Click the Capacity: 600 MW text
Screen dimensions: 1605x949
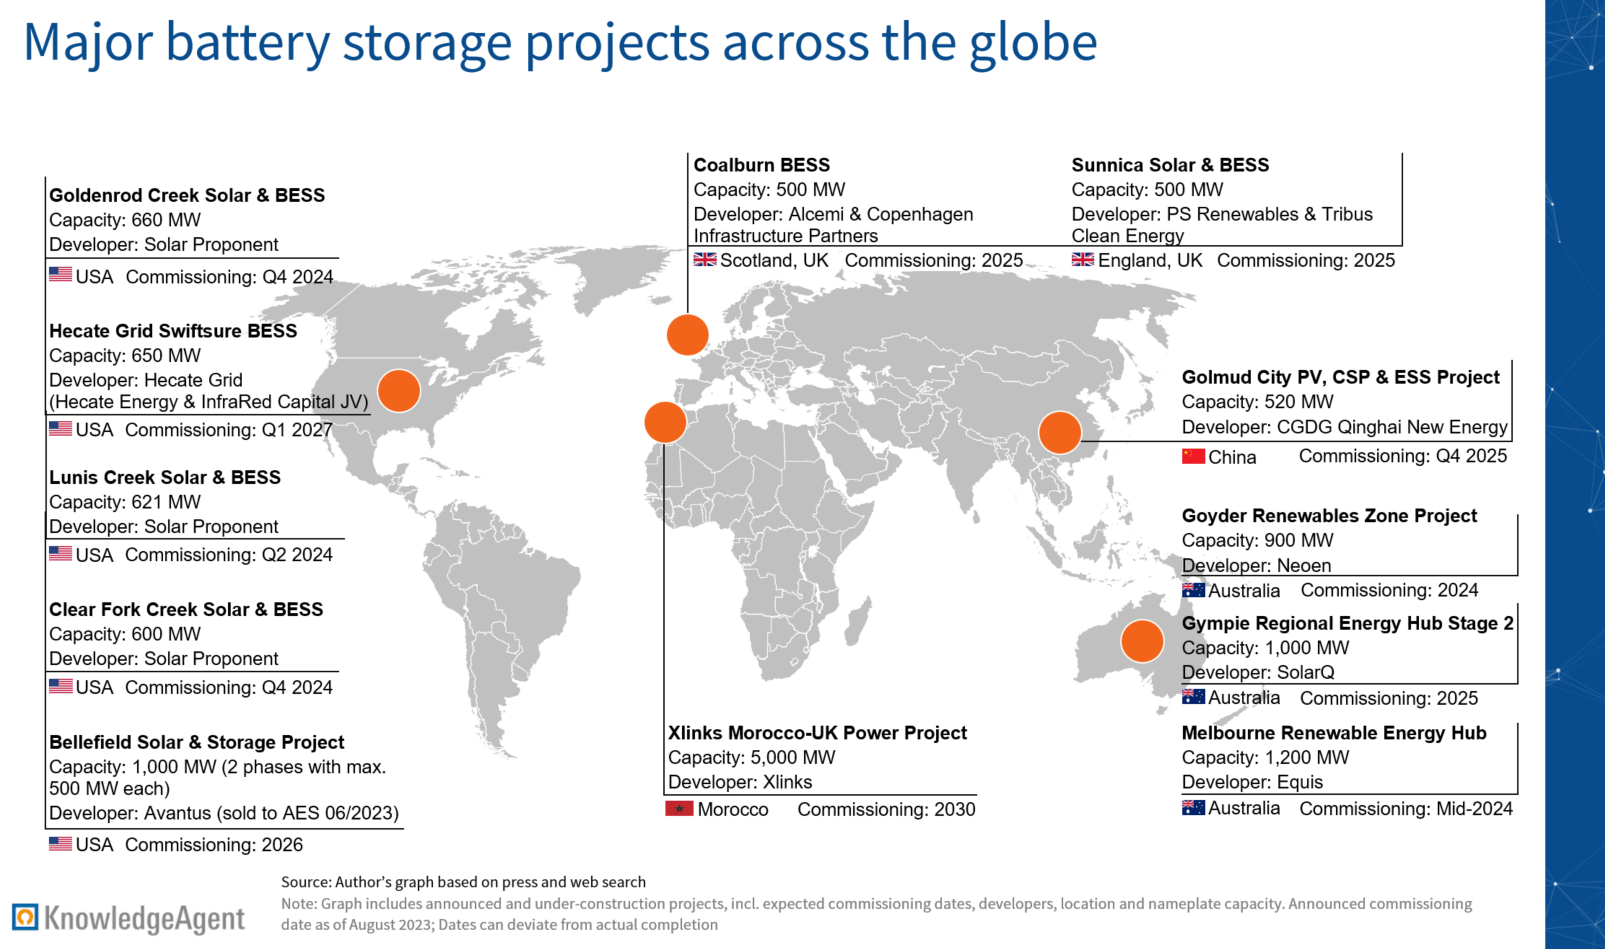[125, 634]
